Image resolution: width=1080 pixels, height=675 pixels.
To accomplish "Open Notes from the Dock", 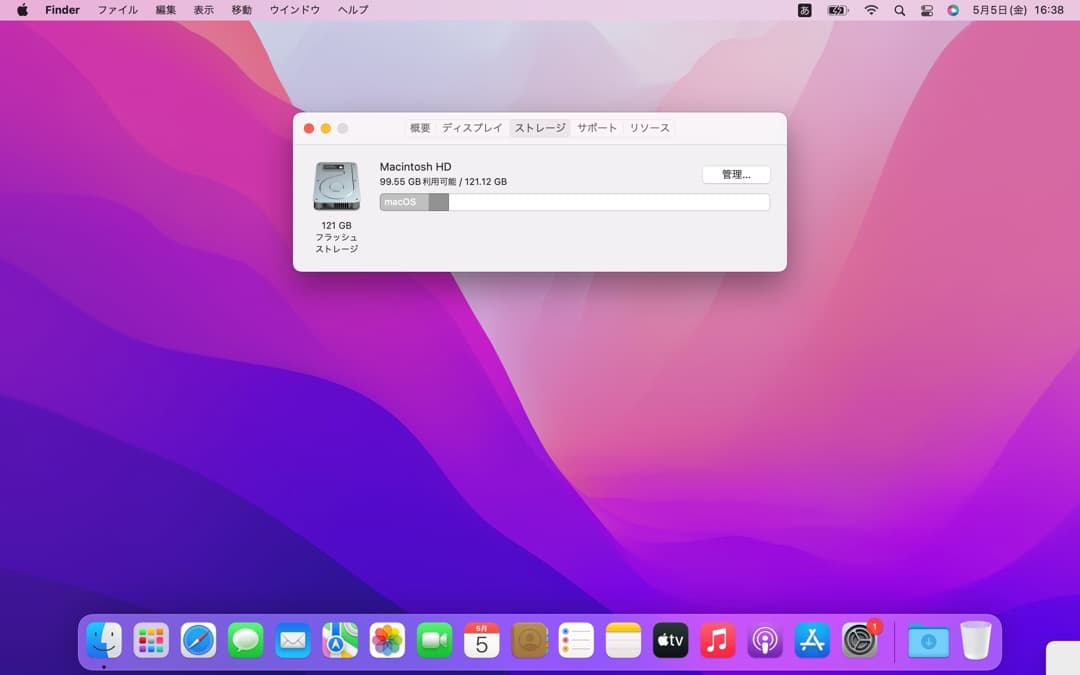I will [622, 641].
